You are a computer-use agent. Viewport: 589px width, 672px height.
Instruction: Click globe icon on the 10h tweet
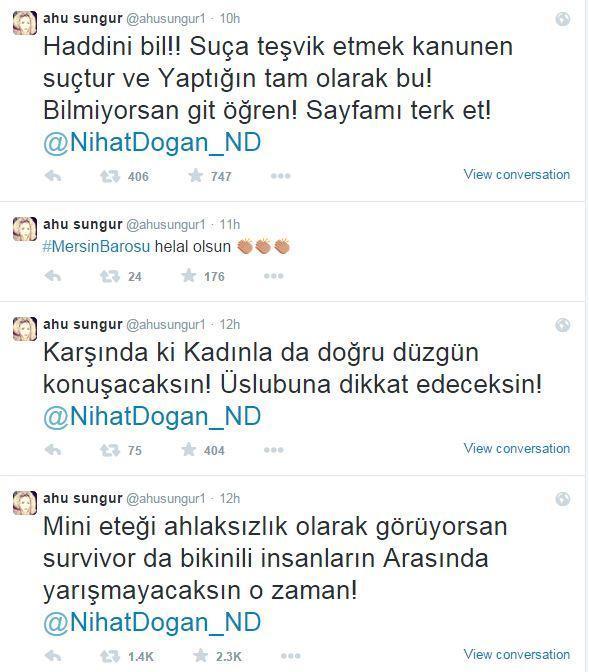point(562,19)
